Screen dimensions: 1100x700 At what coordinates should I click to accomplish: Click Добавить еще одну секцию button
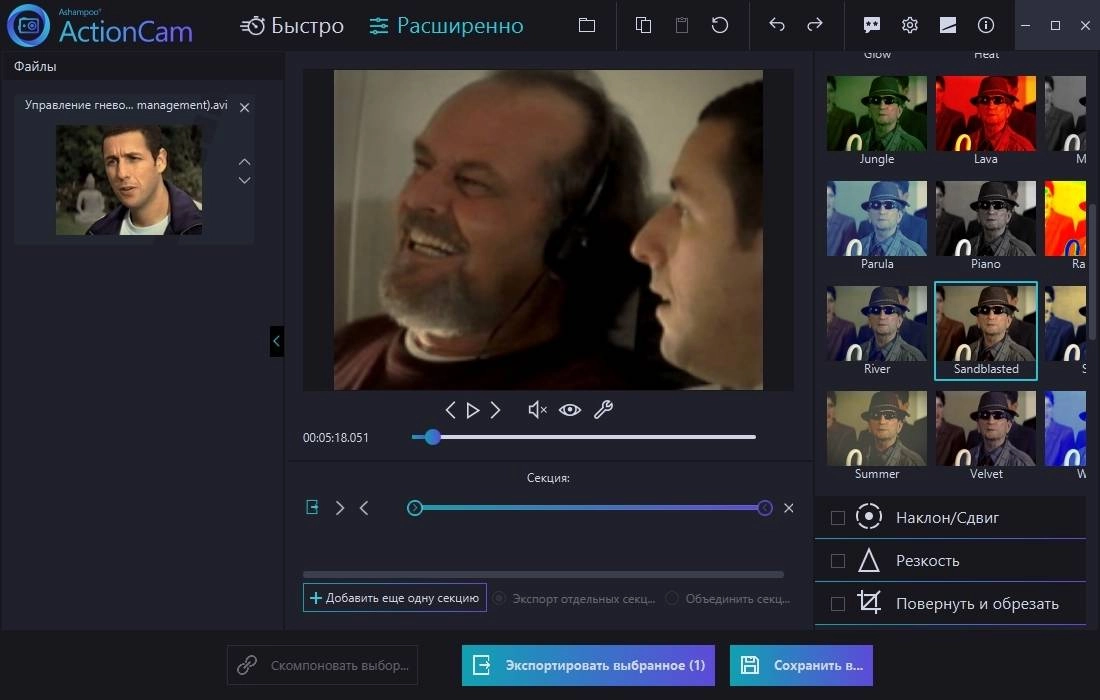tap(394, 598)
